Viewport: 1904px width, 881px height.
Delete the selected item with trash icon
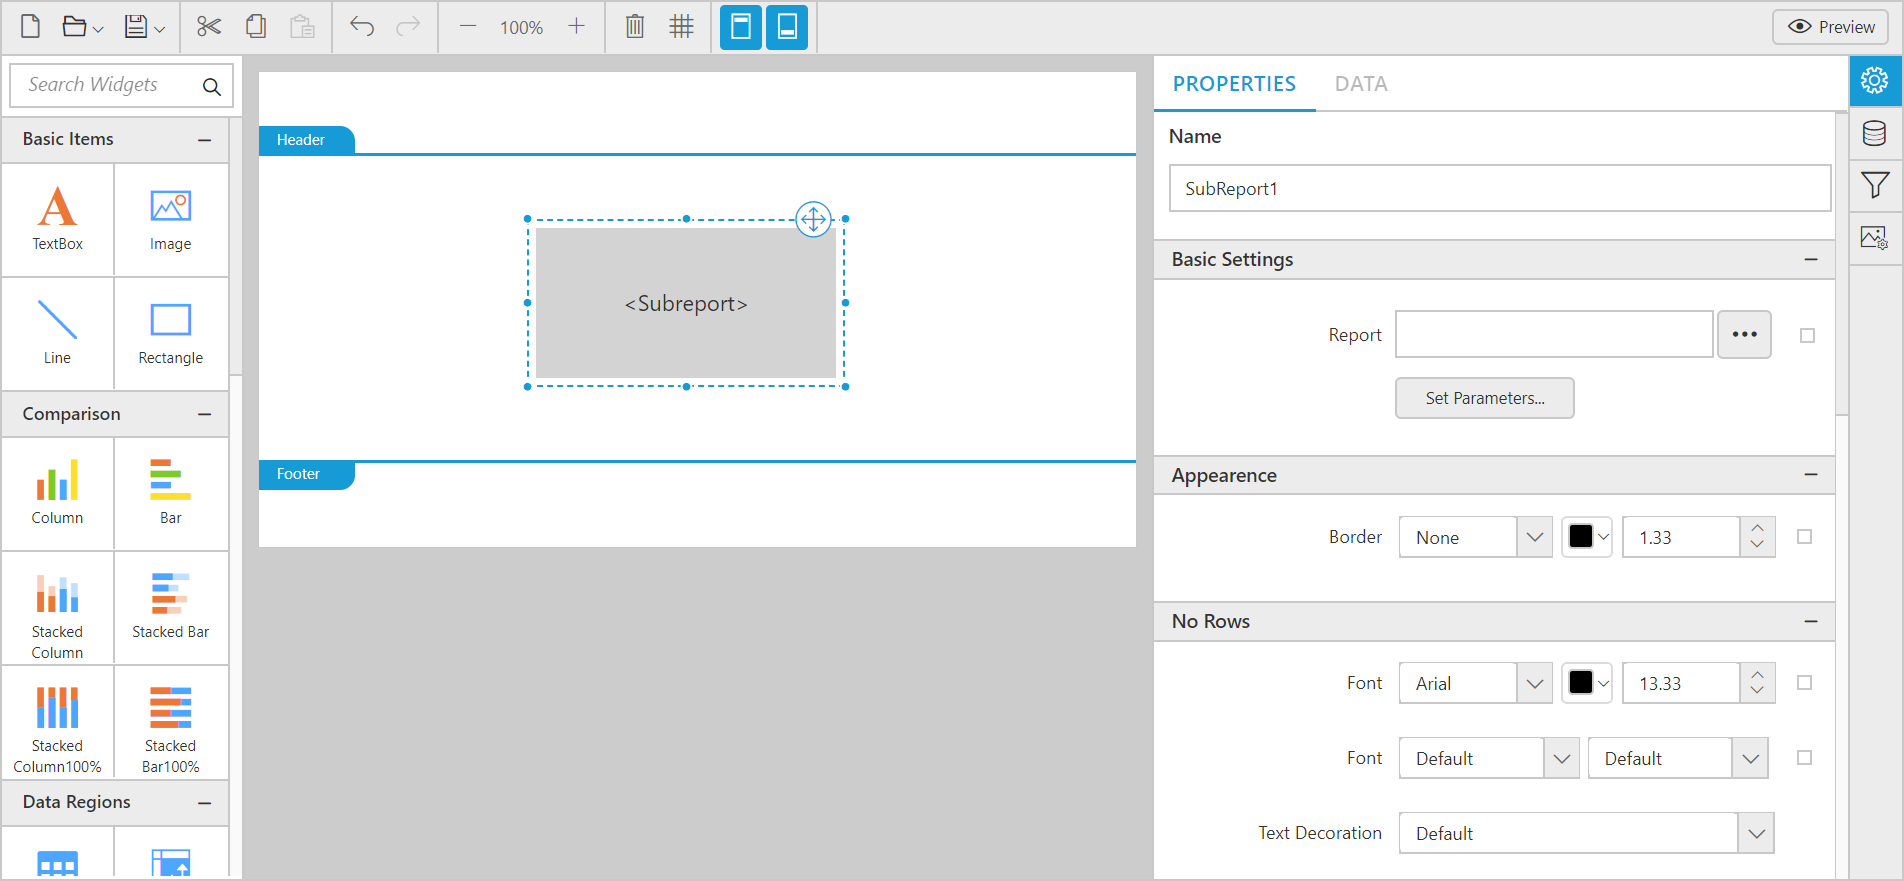[635, 27]
